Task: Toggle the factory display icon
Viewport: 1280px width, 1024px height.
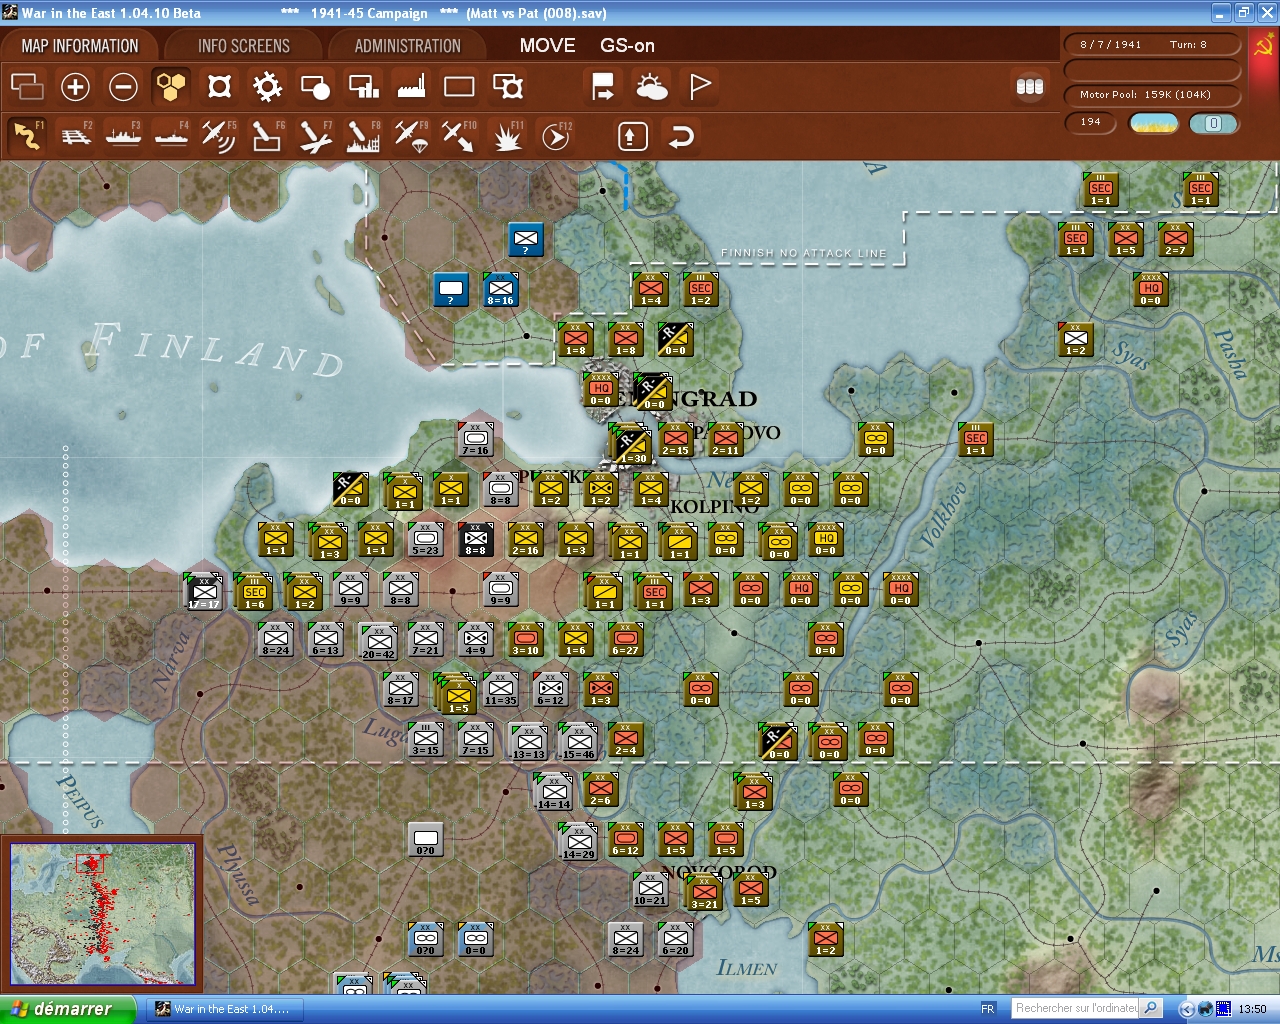Action: click(x=411, y=87)
